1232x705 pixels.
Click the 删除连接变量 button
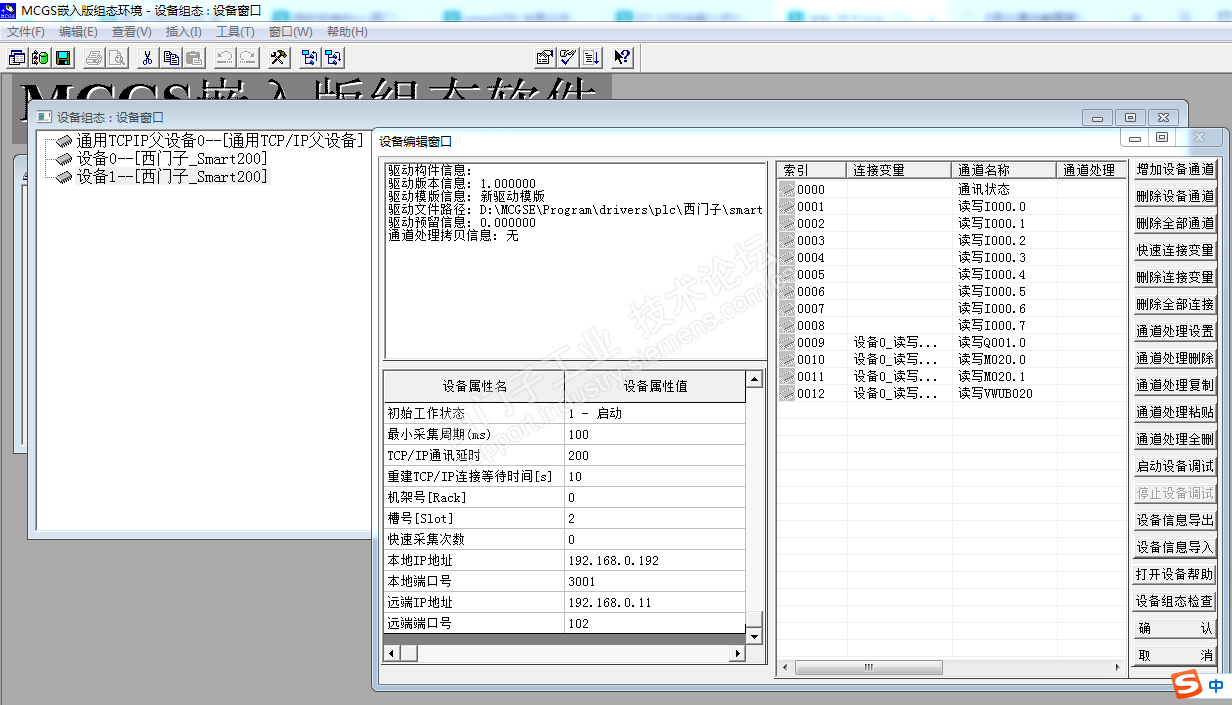coord(1175,277)
